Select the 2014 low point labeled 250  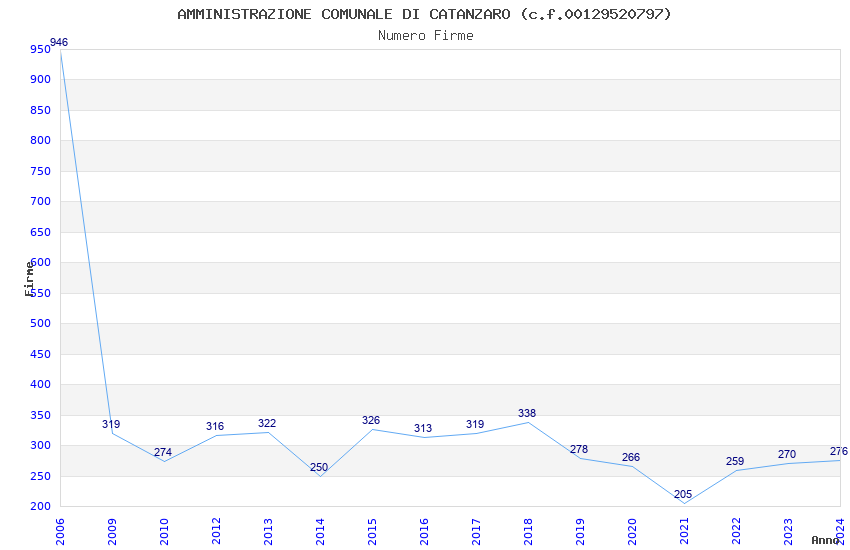(319, 467)
